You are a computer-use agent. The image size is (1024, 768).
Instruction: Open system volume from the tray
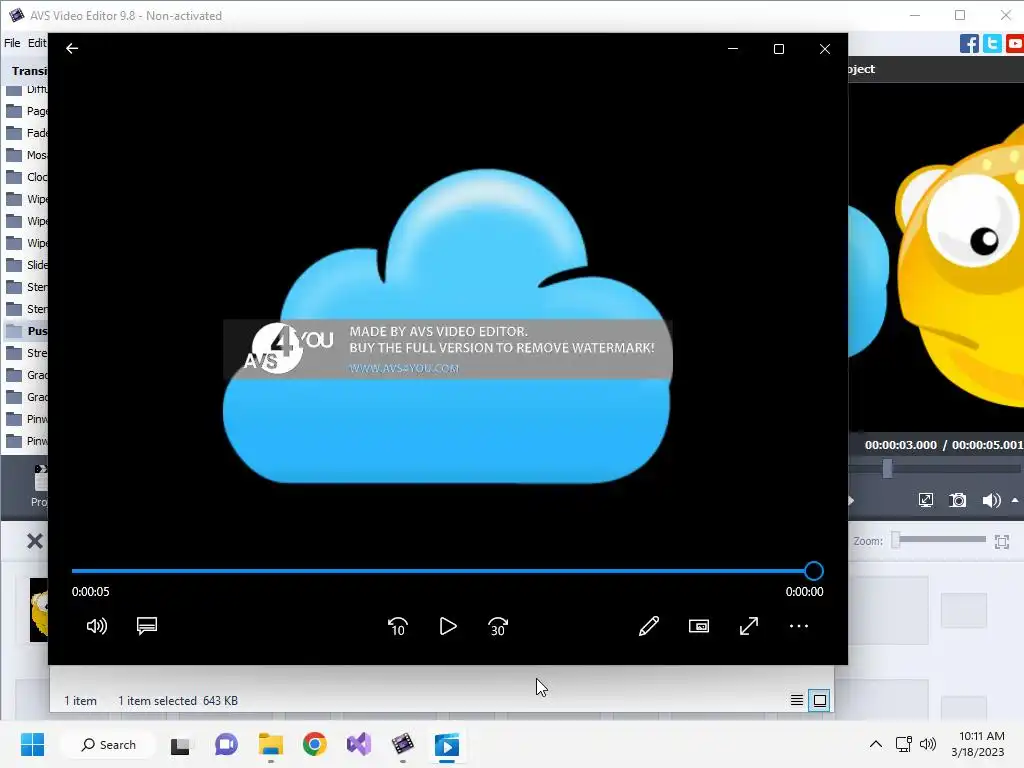point(927,744)
